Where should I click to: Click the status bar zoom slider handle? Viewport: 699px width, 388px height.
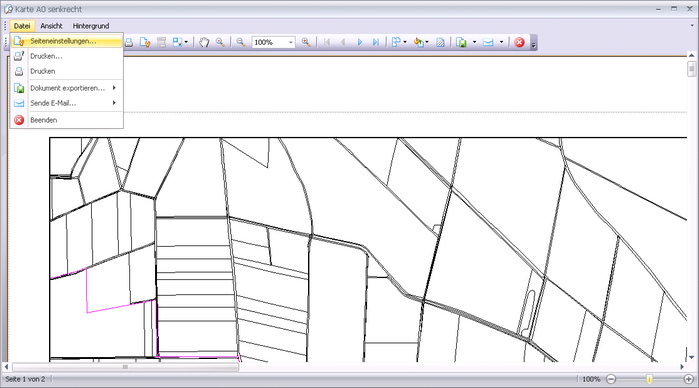(650, 379)
